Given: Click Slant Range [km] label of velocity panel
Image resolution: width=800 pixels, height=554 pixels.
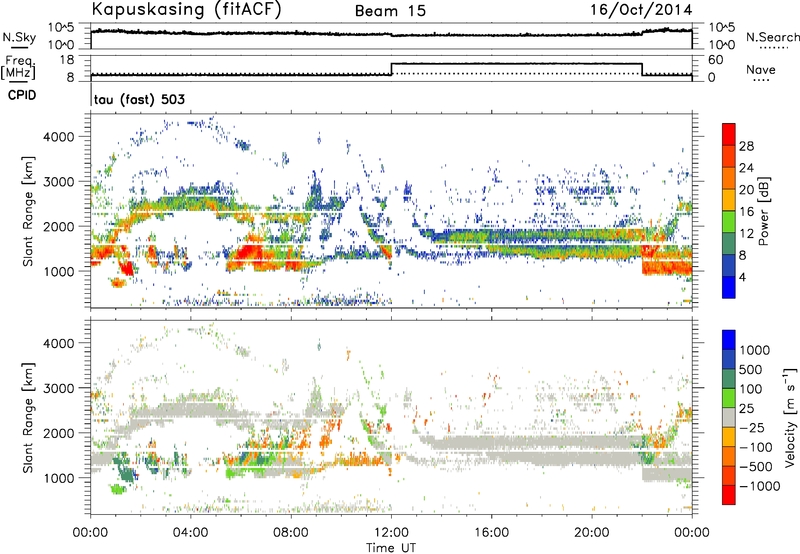Looking at the screenshot, I should coord(28,417).
